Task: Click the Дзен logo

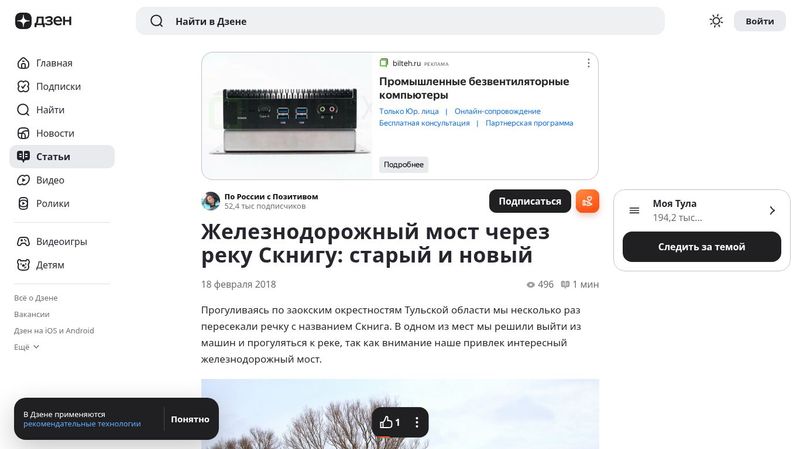Action: pyautogui.click(x=43, y=21)
